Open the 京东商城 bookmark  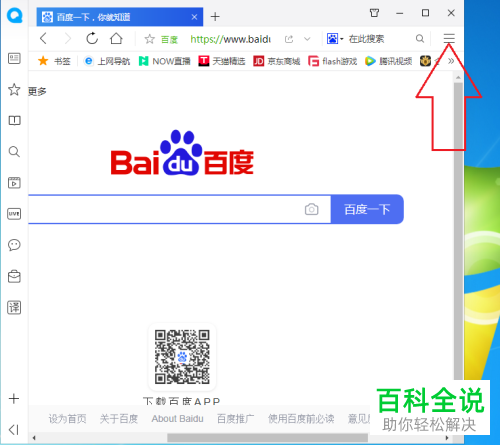click(x=277, y=61)
